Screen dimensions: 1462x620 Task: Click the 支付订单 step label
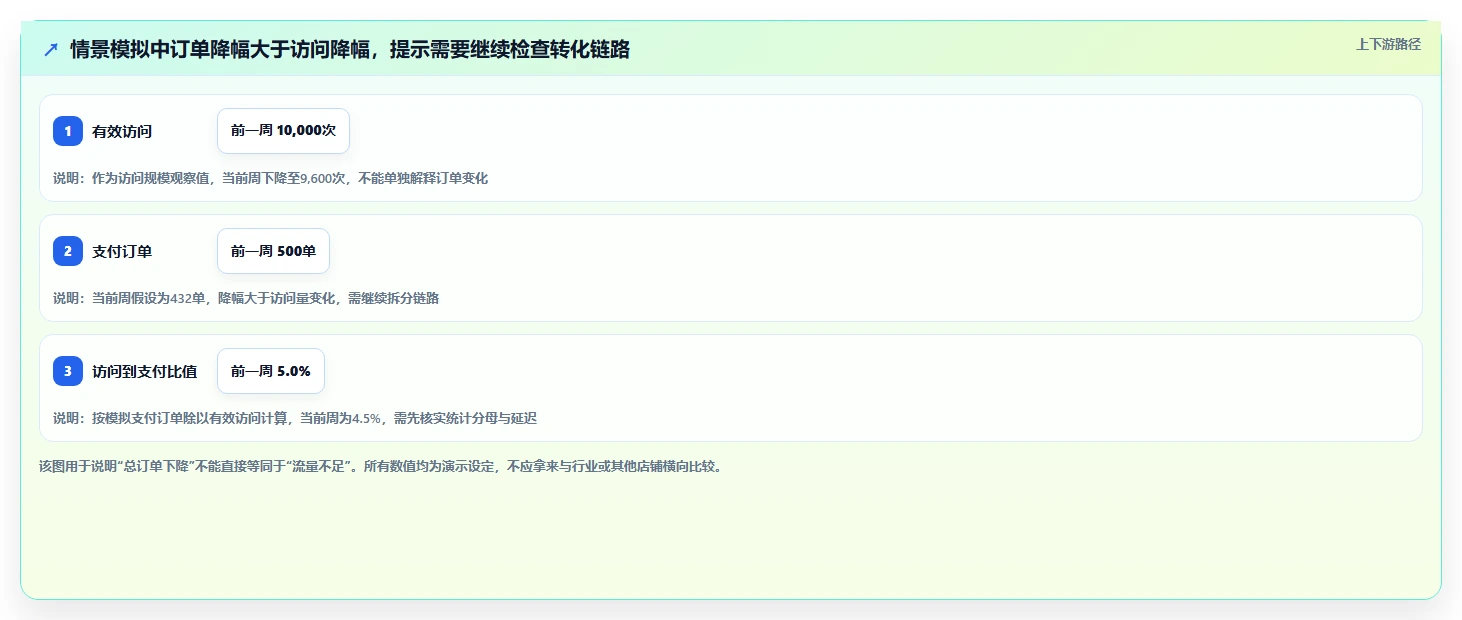(122, 251)
